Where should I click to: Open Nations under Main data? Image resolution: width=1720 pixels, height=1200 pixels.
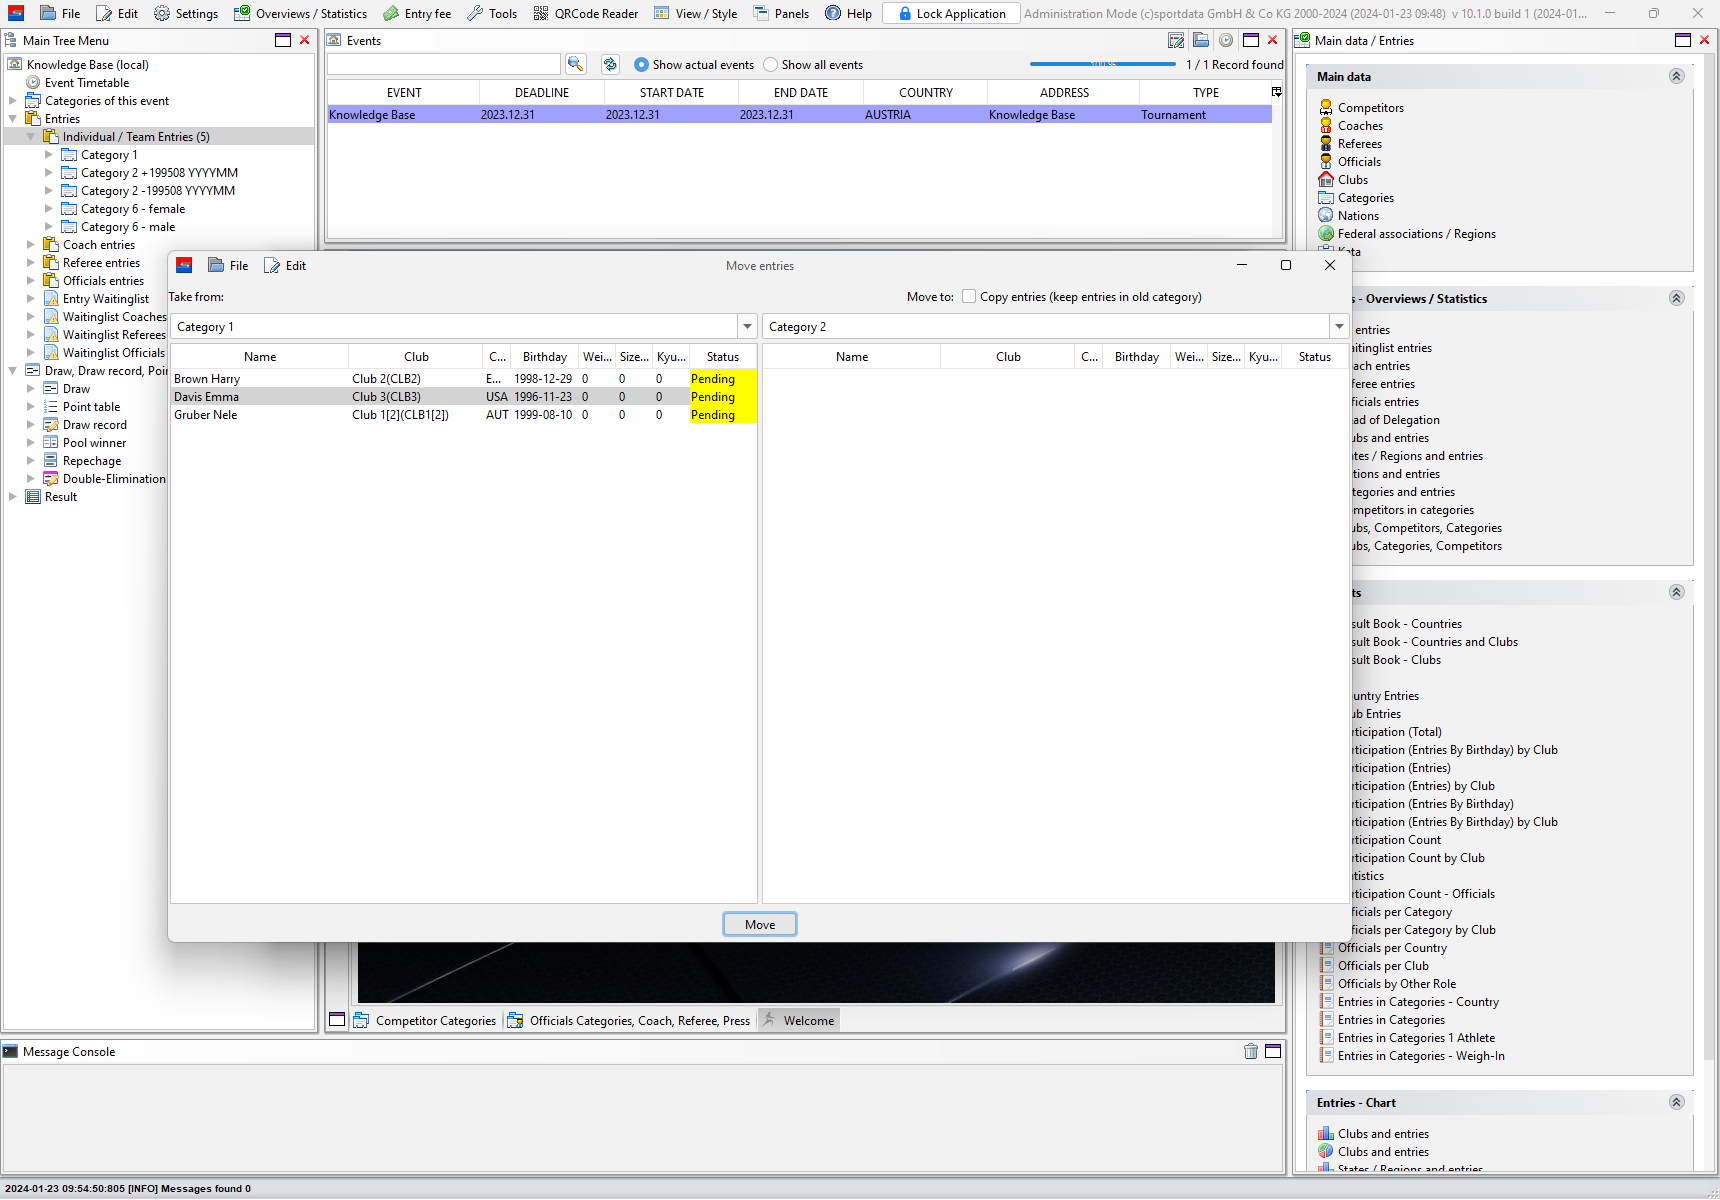(1358, 216)
